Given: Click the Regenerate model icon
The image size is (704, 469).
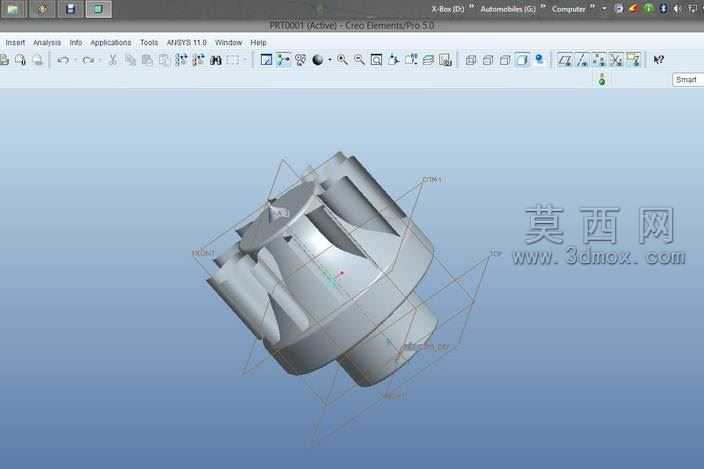Looking at the screenshot, I should coord(181,60).
